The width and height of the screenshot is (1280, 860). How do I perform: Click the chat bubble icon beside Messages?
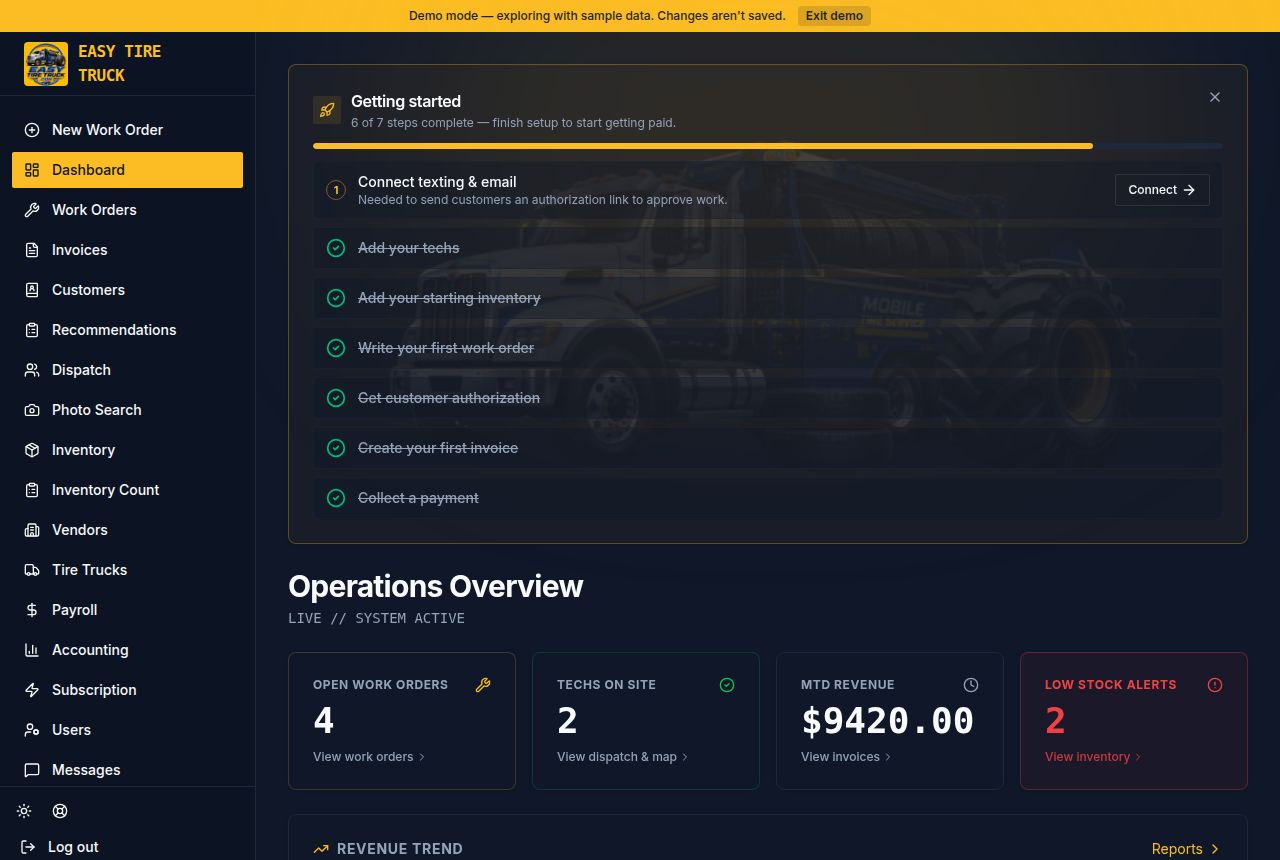tap(32, 770)
